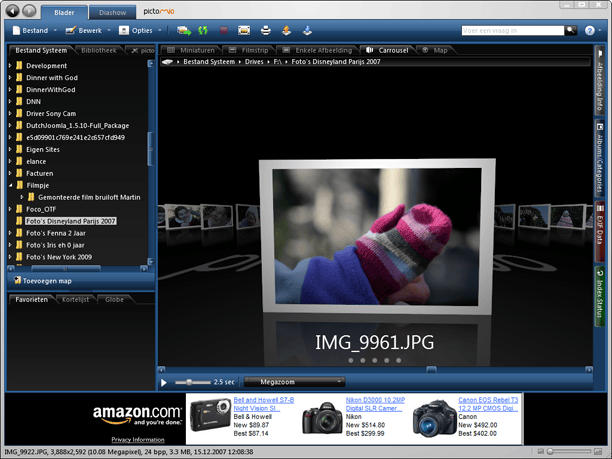This screenshot has width=612, height=459.
Task: Click the orange upload arrow icon
Action: point(286,30)
